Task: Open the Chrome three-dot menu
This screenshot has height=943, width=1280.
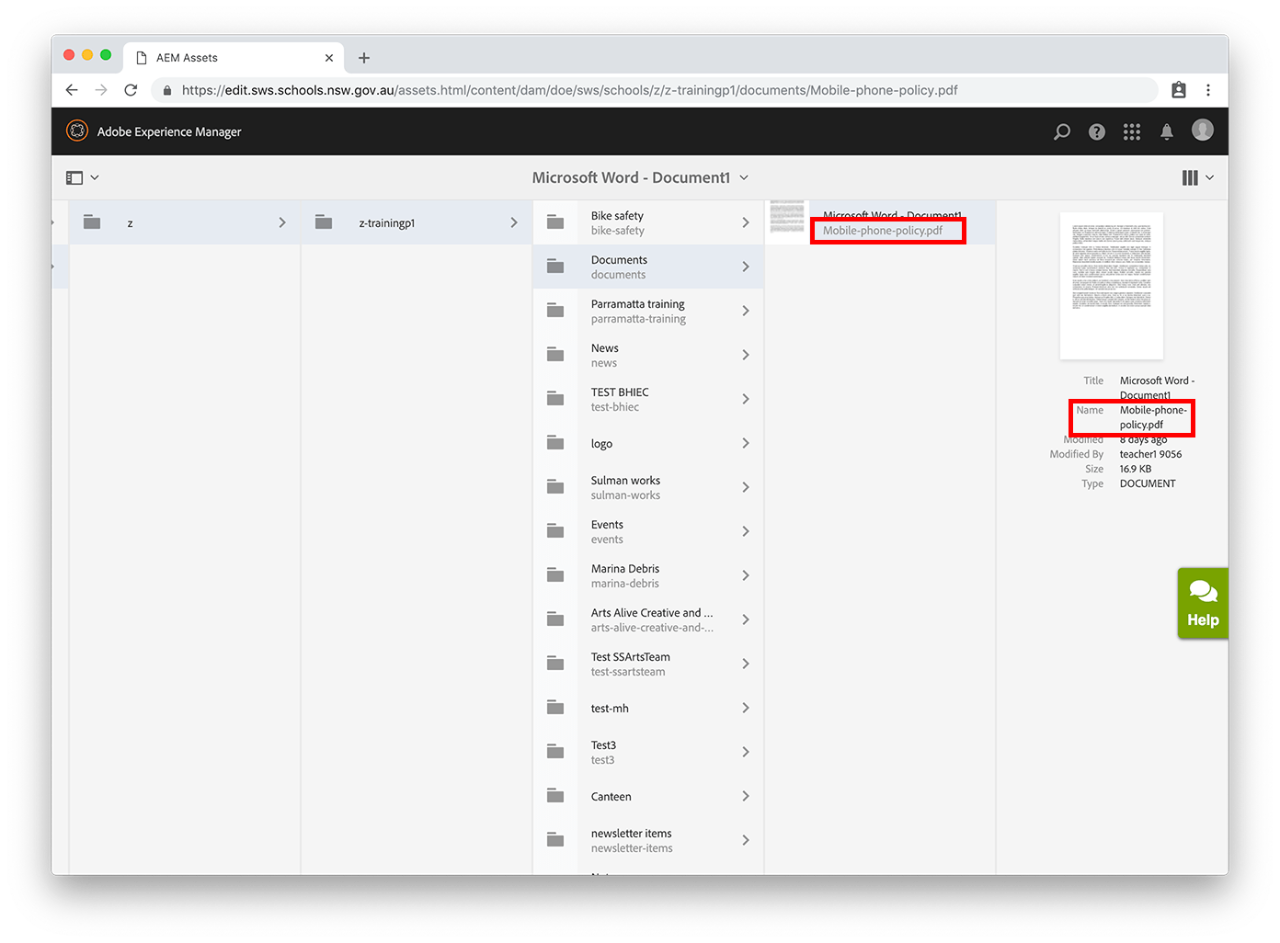Action: click(x=1208, y=89)
